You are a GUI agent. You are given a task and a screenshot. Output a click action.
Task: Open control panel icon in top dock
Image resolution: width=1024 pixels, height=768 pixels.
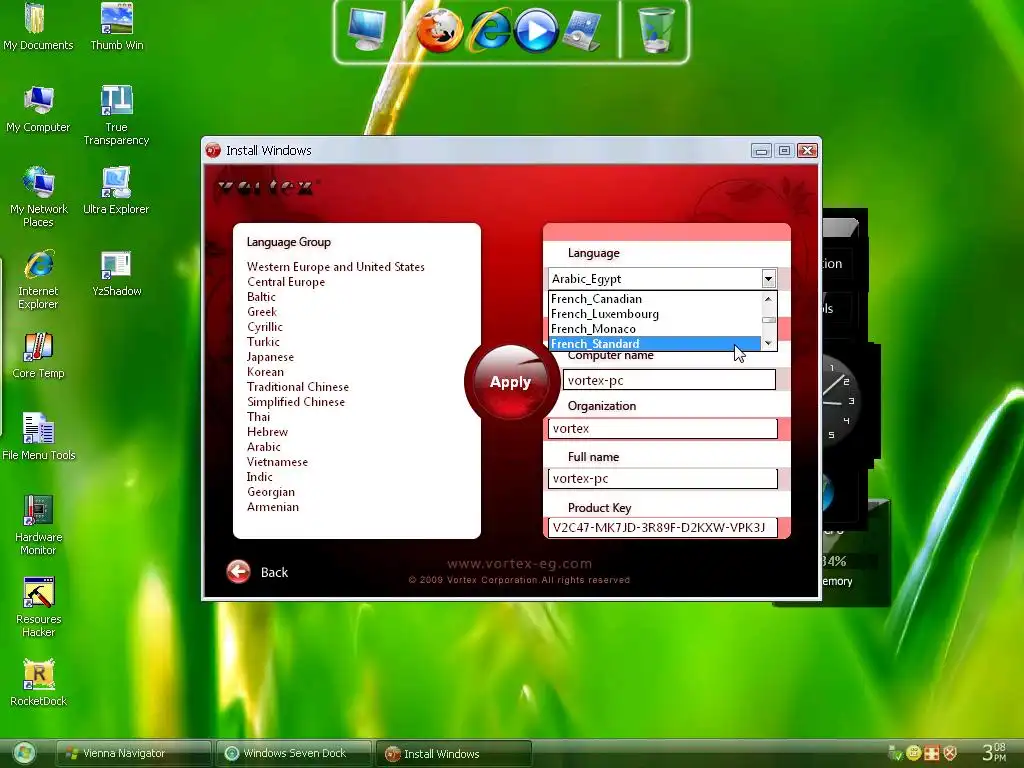click(581, 31)
